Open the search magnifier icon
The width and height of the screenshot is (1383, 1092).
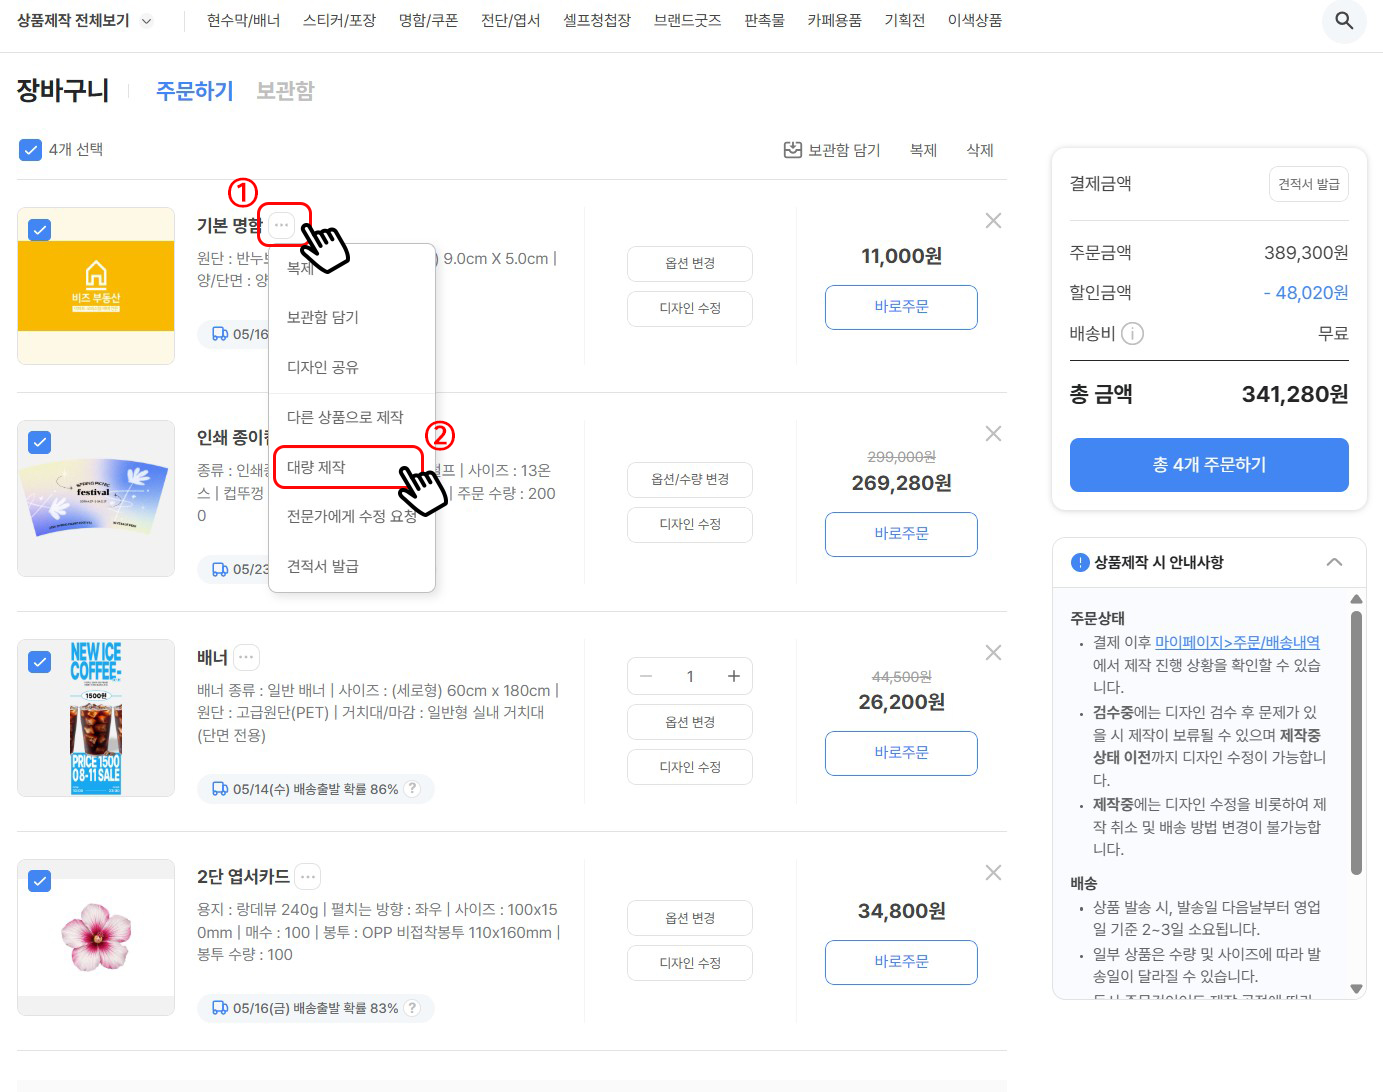(1344, 21)
